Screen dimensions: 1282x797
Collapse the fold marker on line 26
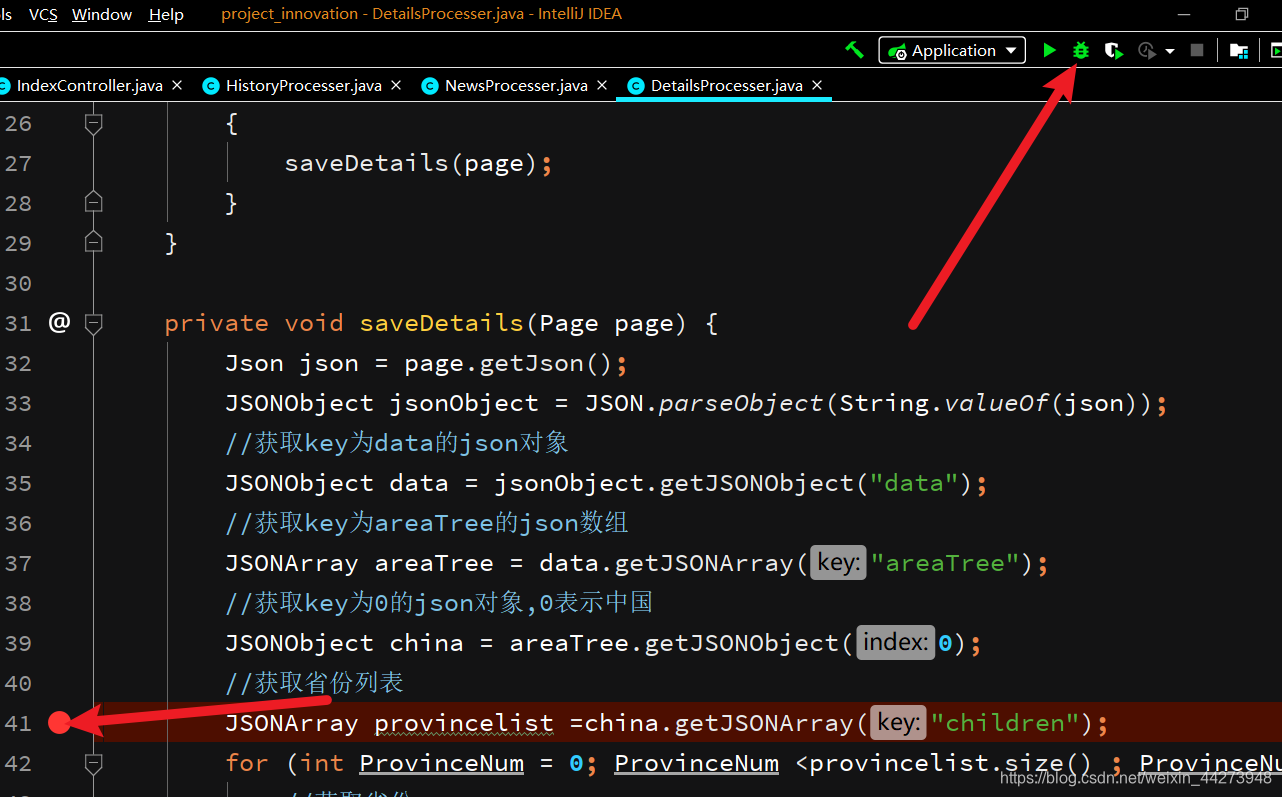(x=93, y=123)
